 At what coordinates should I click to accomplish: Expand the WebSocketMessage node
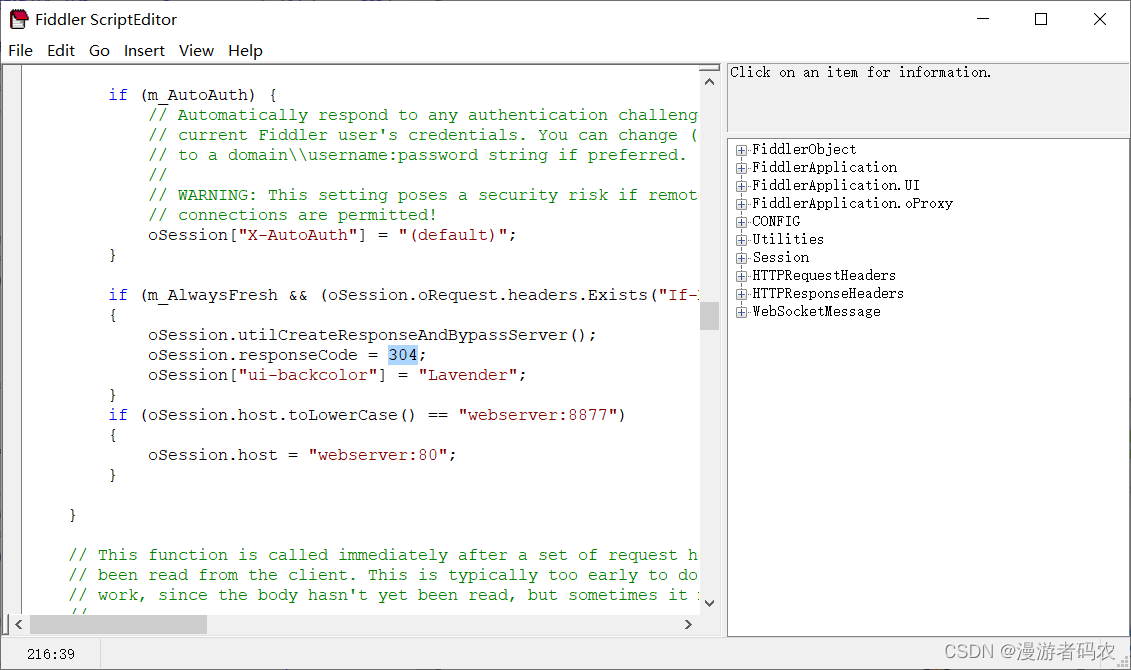point(741,312)
